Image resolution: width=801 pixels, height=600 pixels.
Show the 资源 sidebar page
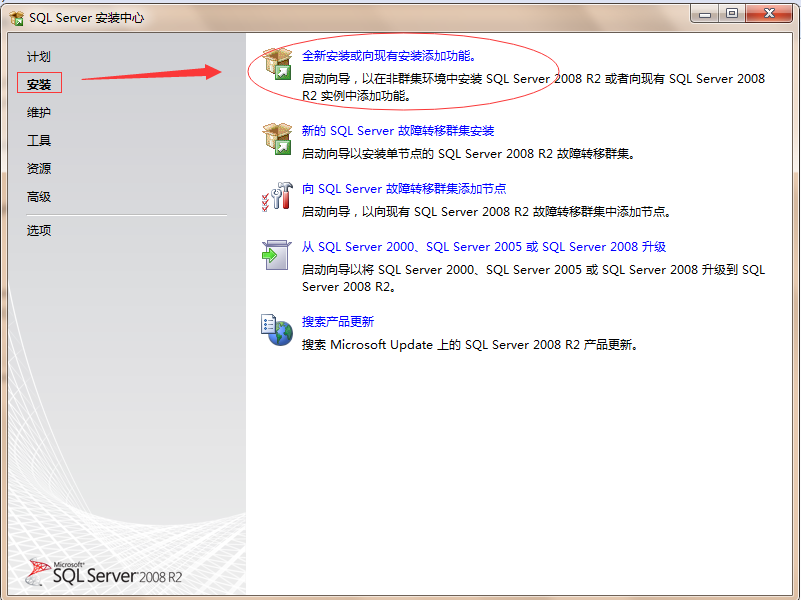click(39, 169)
